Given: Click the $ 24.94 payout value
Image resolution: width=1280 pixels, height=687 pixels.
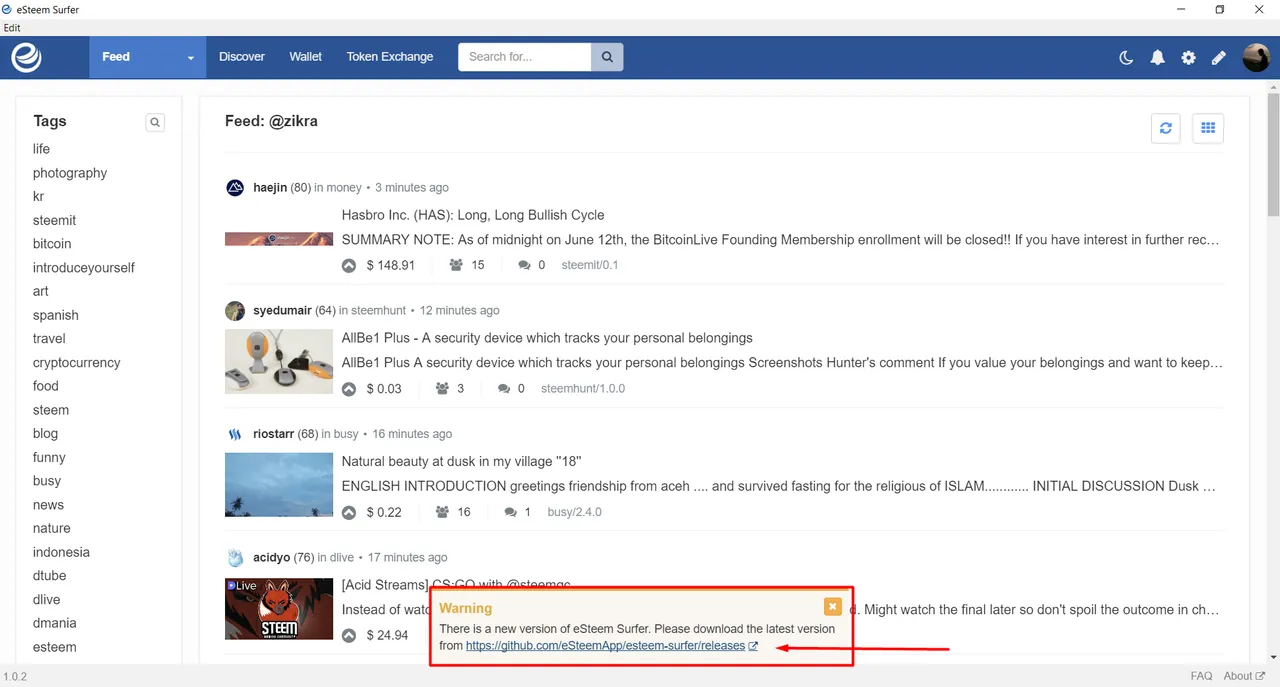Looking at the screenshot, I should click(388, 635).
